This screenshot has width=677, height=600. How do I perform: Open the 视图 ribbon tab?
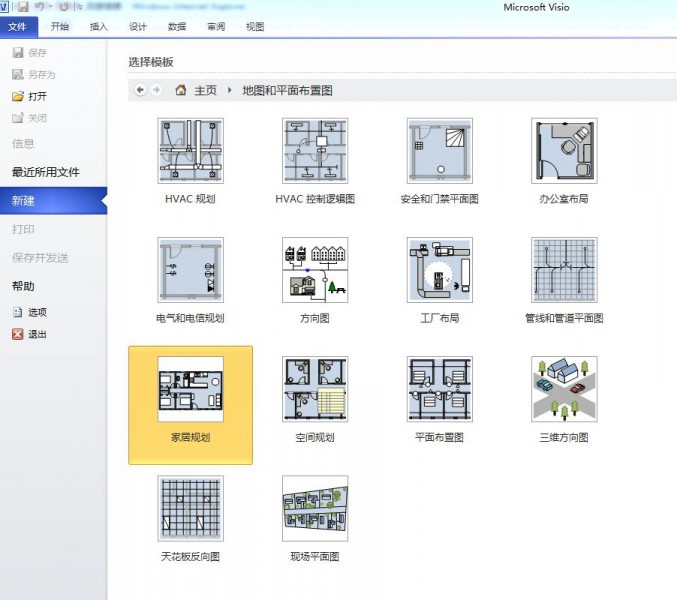pyautogui.click(x=255, y=27)
